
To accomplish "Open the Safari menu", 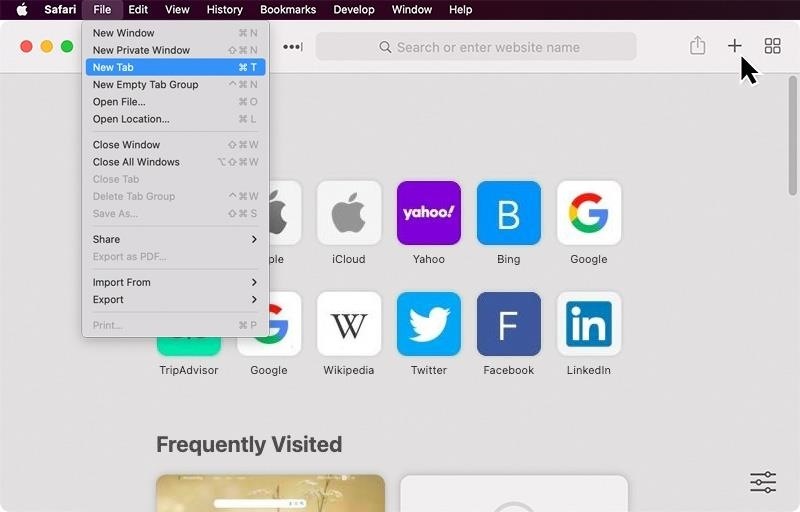I will [60, 10].
